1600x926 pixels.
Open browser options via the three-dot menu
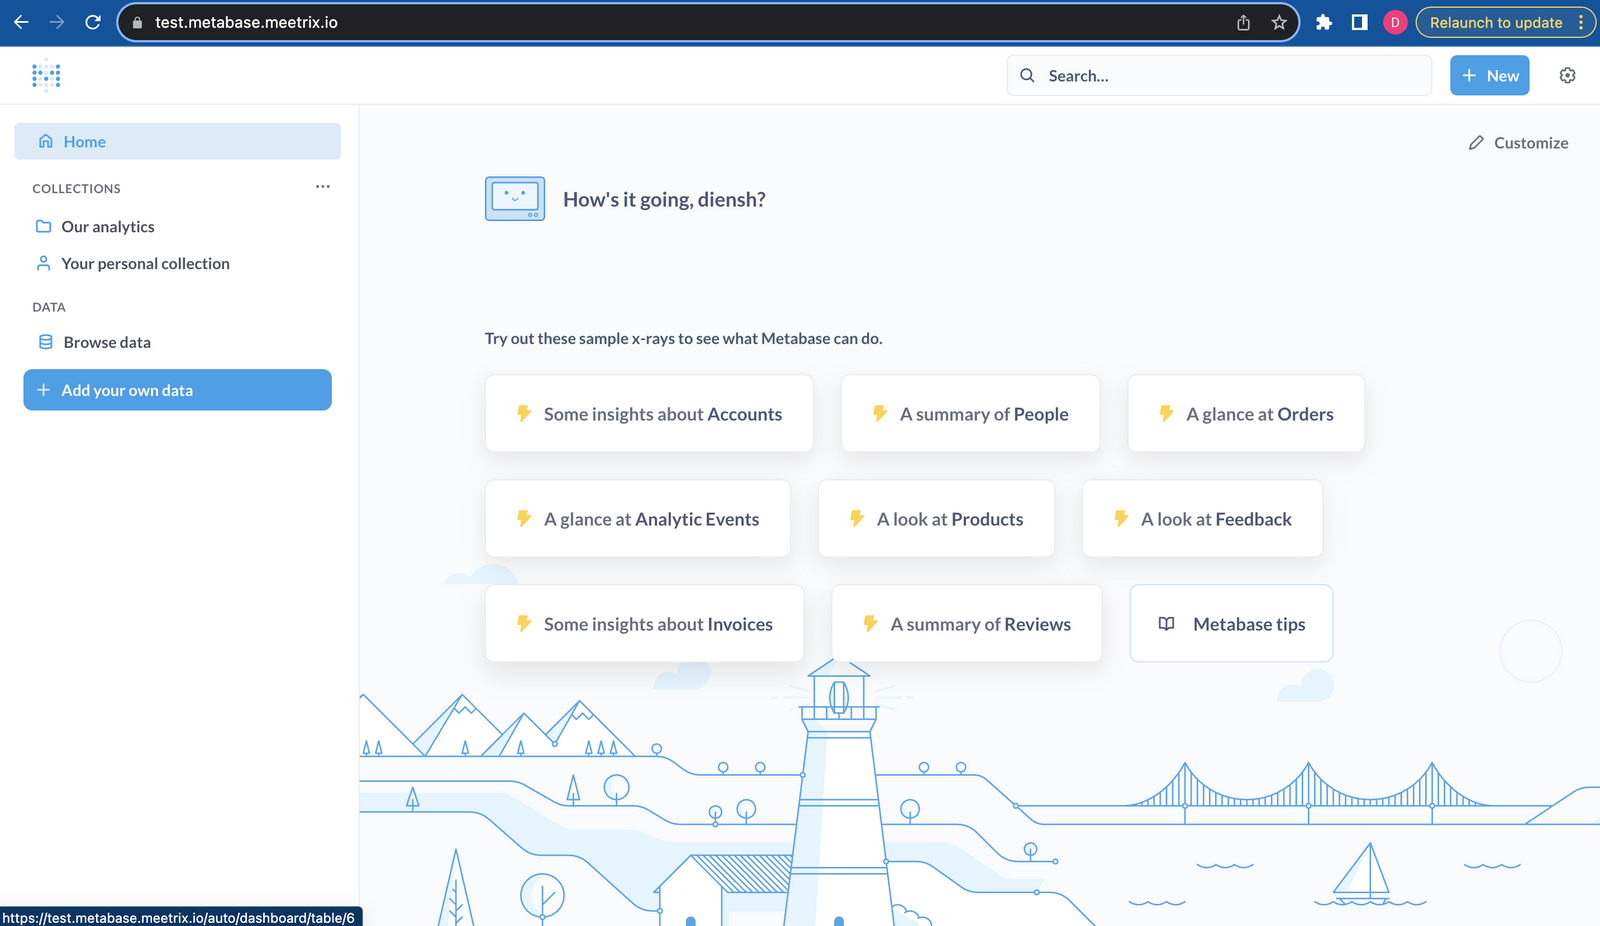pos(1580,22)
